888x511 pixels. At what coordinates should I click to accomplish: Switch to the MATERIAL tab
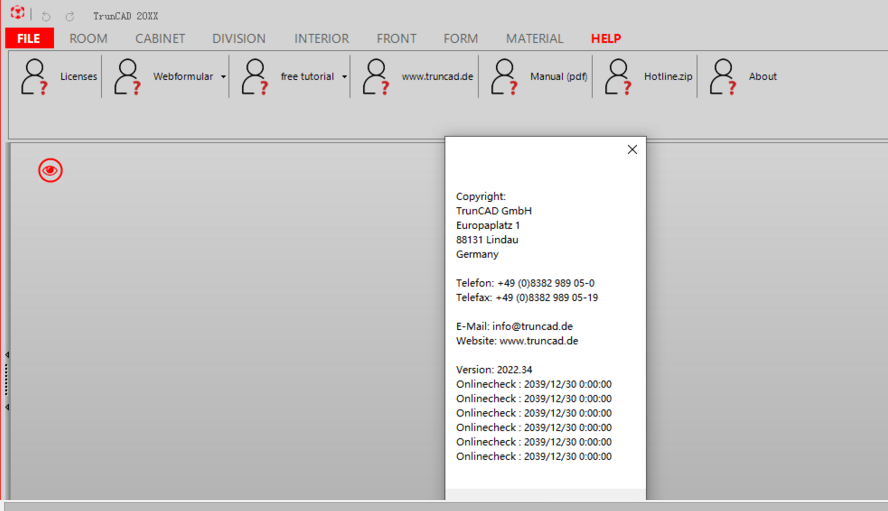coord(535,39)
